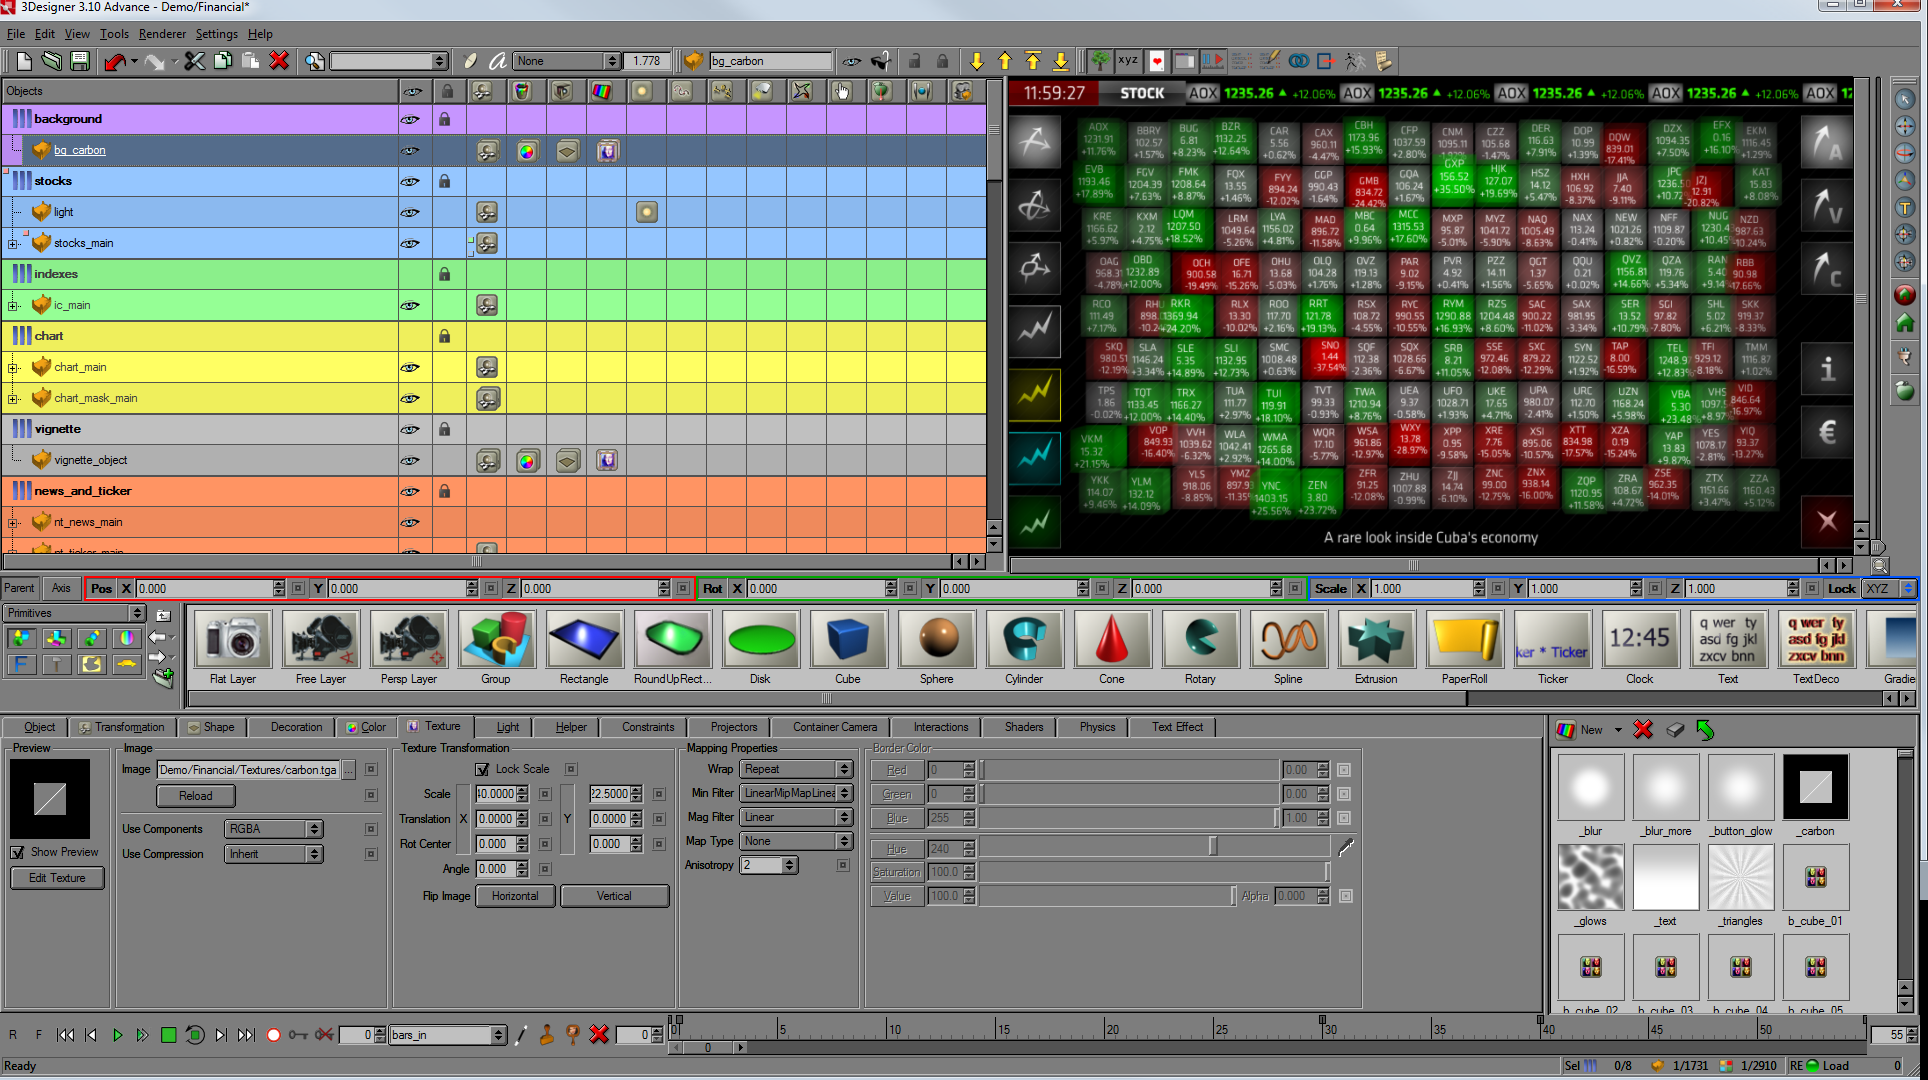Uncheck the Lock Scale checkbox
Viewport: 1928px width, 1080px height.
point(483,769)
